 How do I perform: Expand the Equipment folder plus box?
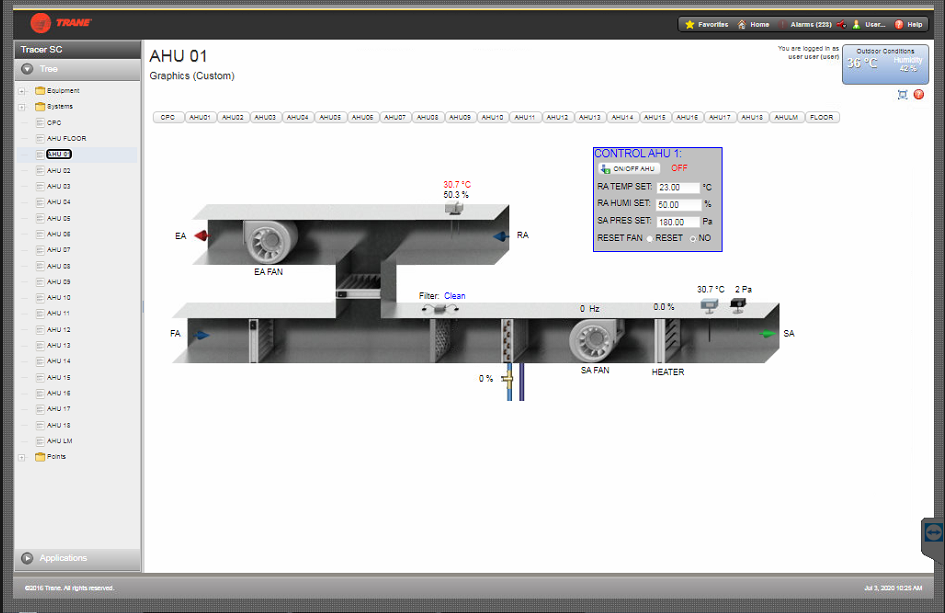22,91
